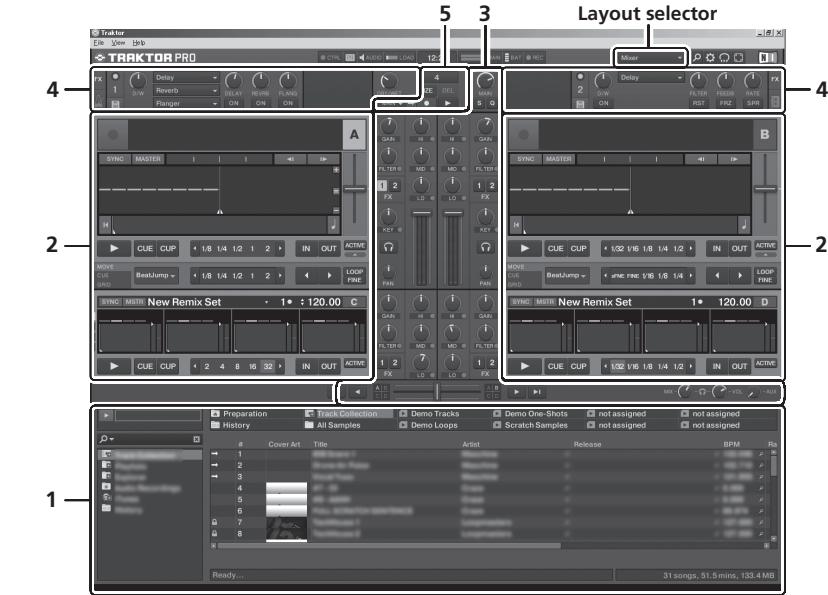Click the NI logo button in header

pos(767,58)
